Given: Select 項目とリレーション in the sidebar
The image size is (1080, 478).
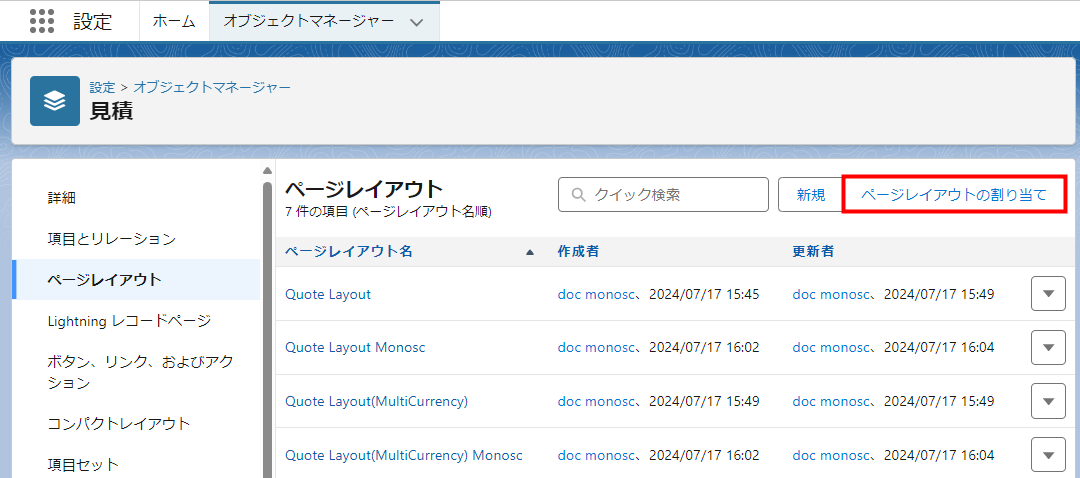Looking at the screenshot, I should coord(111,239).
